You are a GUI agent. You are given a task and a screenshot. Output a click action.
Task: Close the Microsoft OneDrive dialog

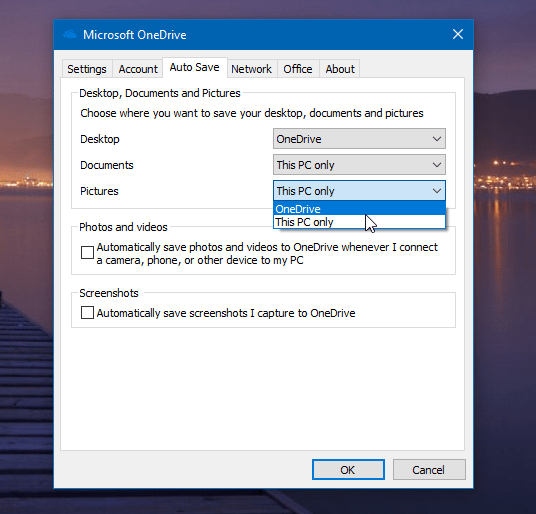point(458,34)
